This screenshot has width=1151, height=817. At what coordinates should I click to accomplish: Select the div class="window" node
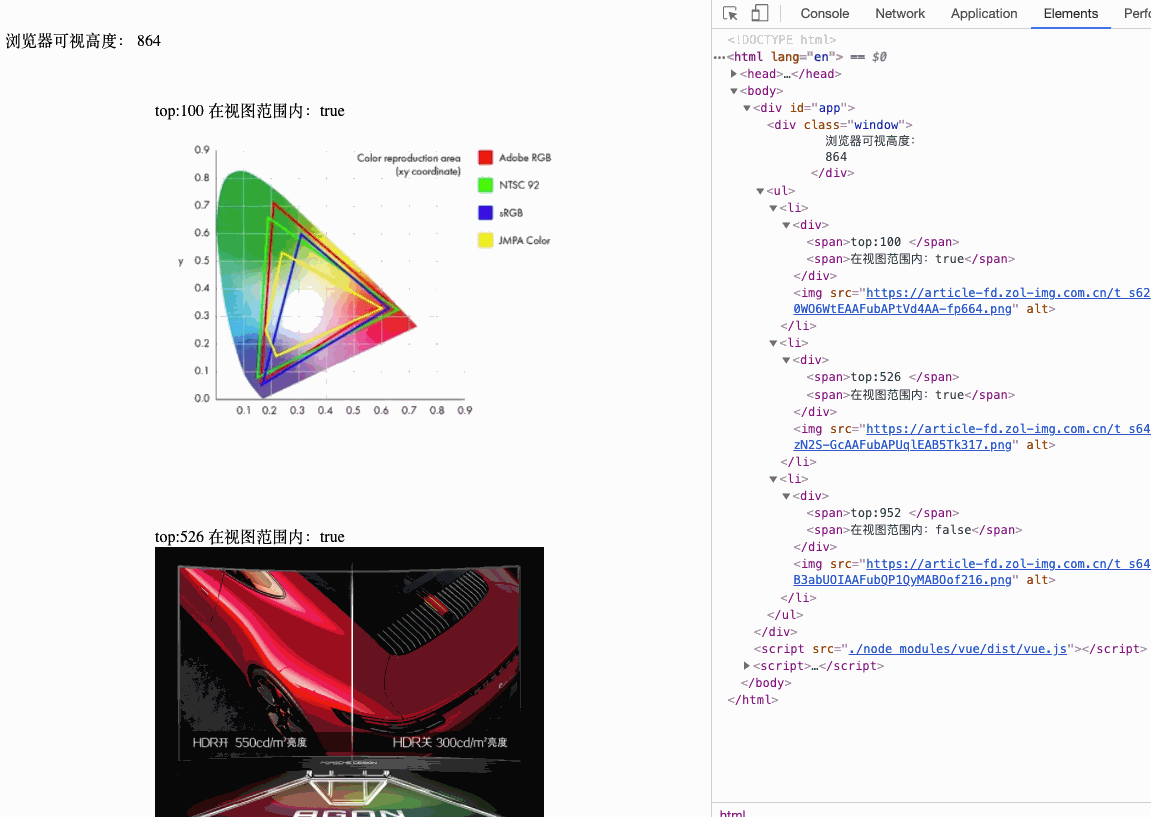pos(840,125)
